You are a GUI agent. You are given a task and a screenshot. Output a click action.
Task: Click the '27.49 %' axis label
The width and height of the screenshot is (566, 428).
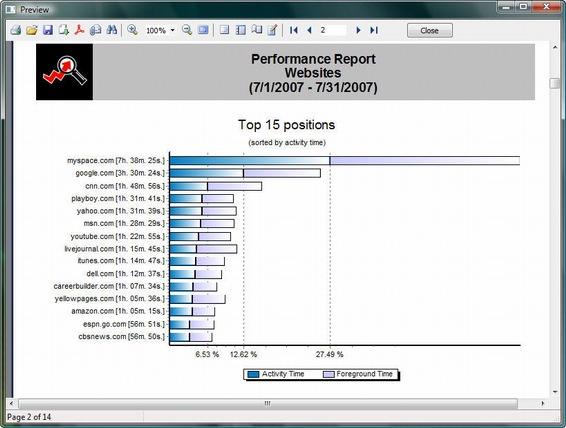[330, 354]
